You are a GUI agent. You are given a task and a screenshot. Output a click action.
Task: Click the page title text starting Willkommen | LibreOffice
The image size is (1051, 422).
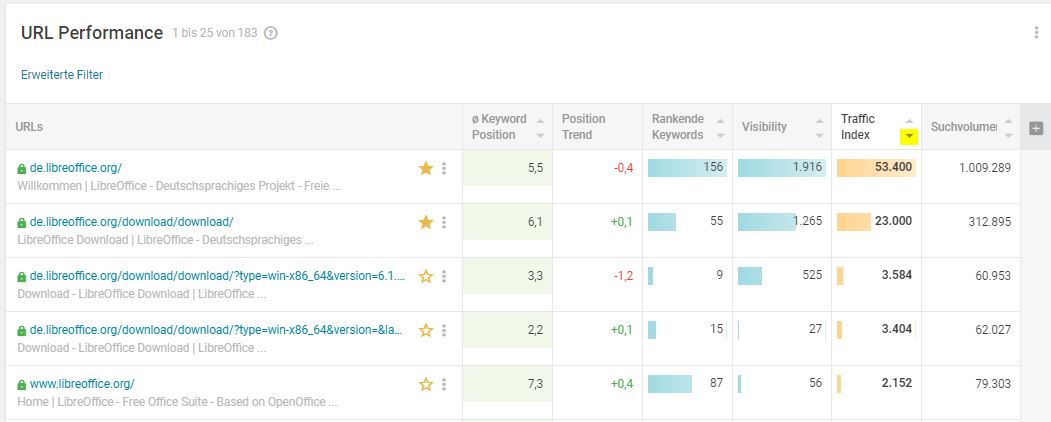tap(179, 186)
